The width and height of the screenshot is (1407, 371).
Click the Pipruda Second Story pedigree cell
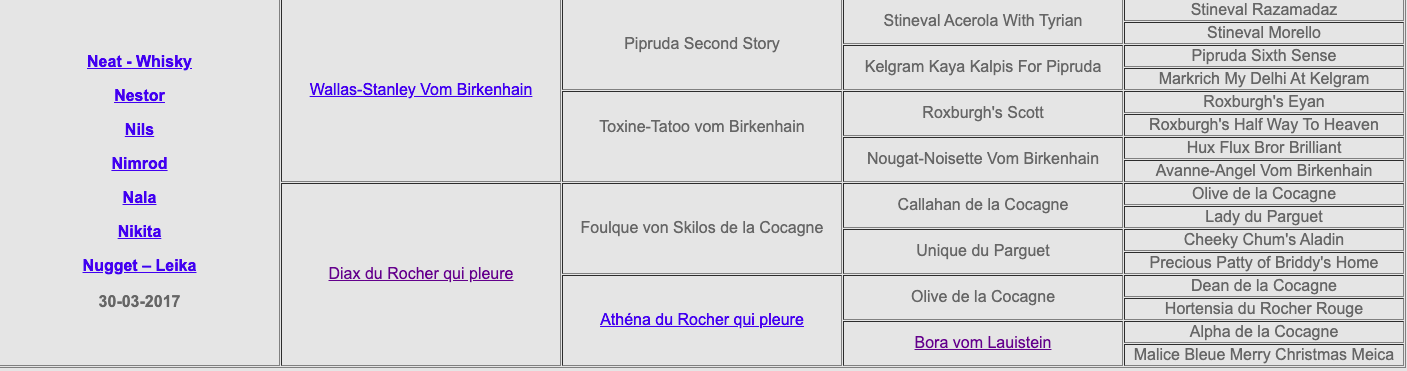point(702,44)
